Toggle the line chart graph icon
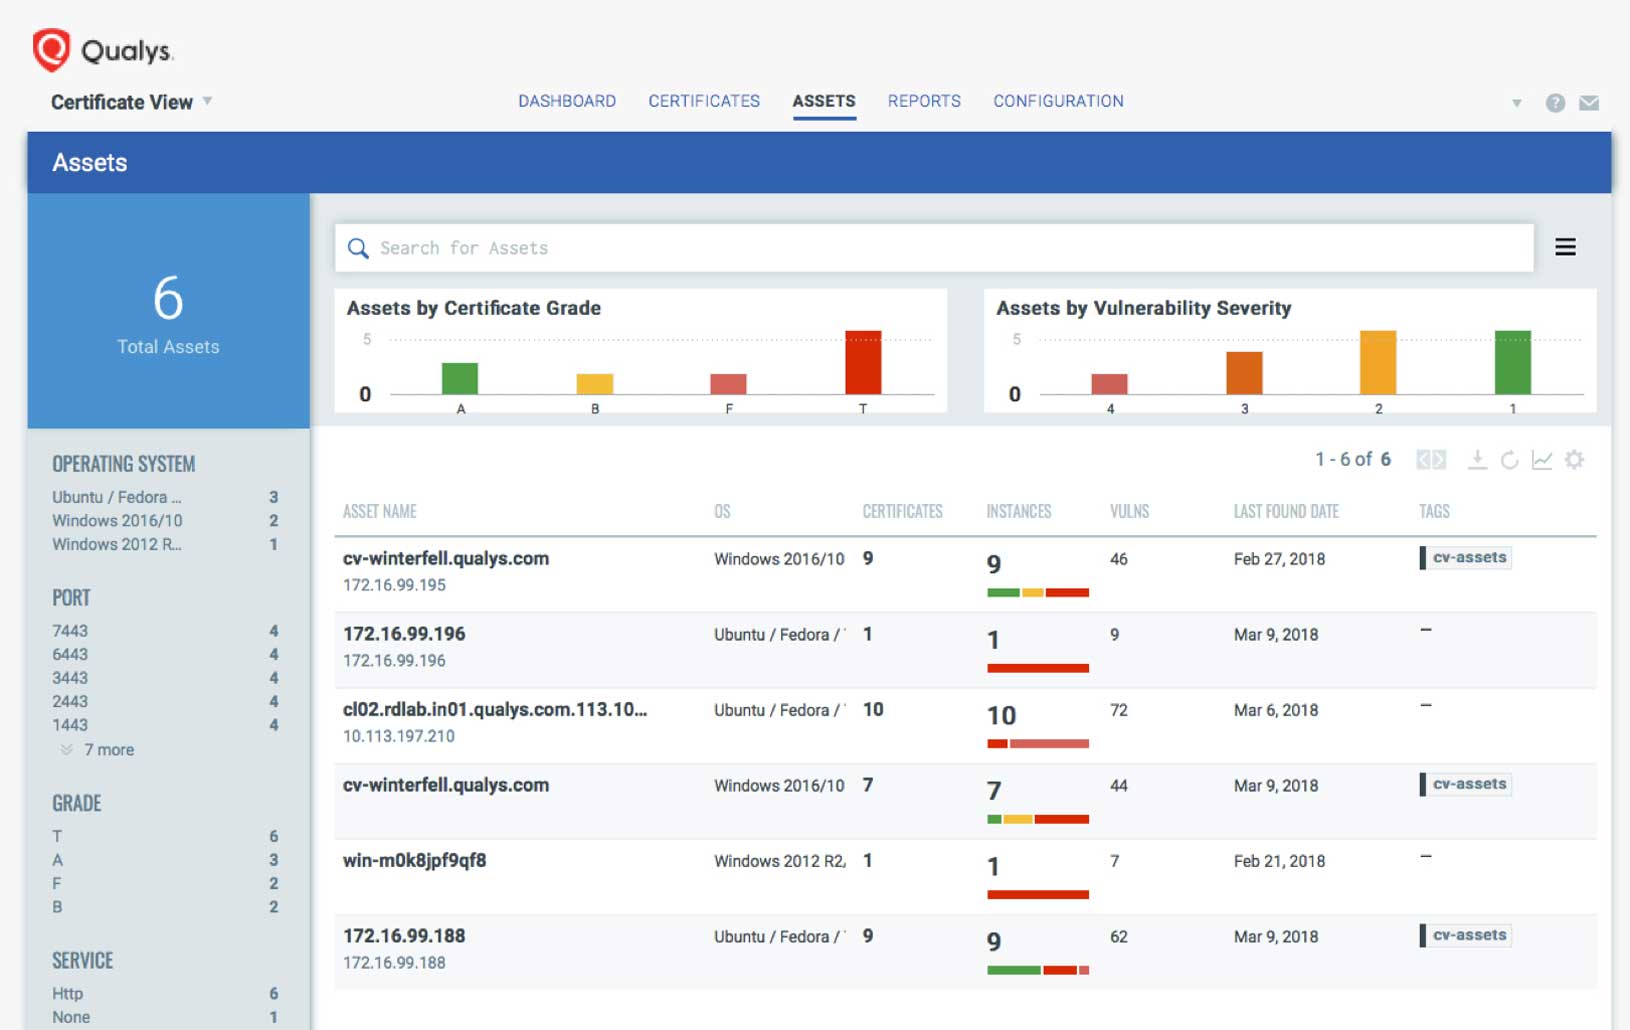The image size is (1630, 1030). coord(1542,459)
